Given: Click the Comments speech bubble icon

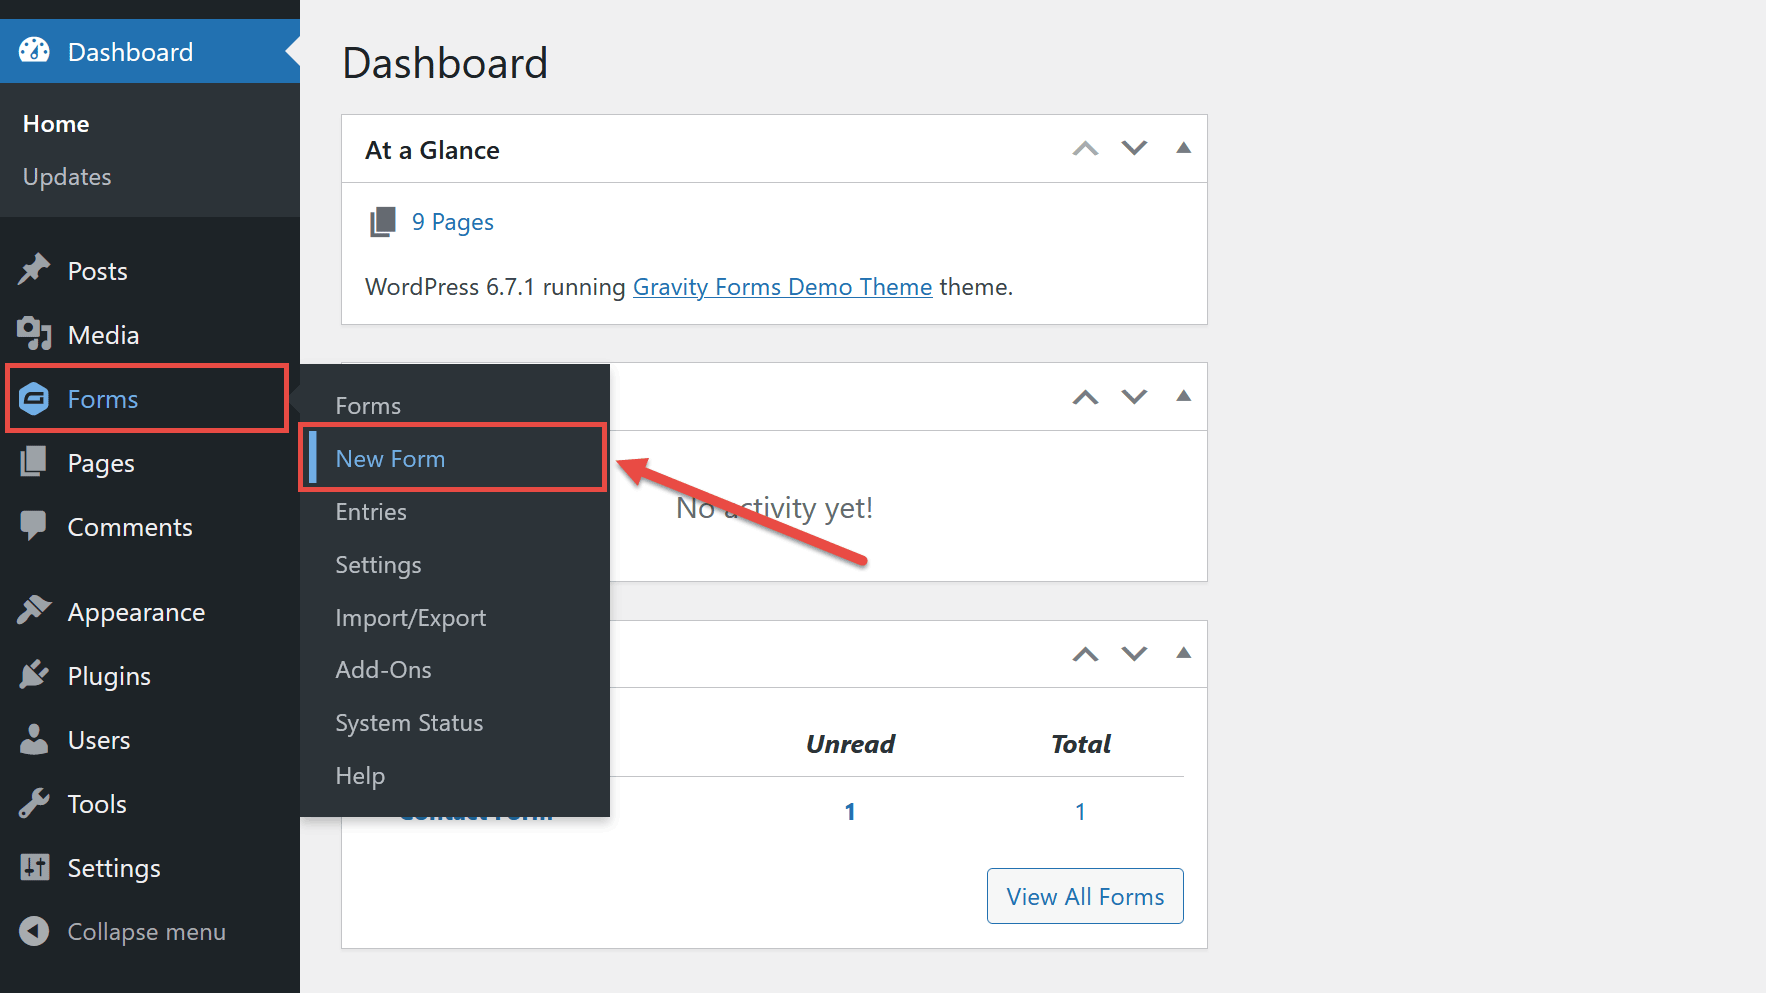Looking at the screenshot, I should point(34,526).
